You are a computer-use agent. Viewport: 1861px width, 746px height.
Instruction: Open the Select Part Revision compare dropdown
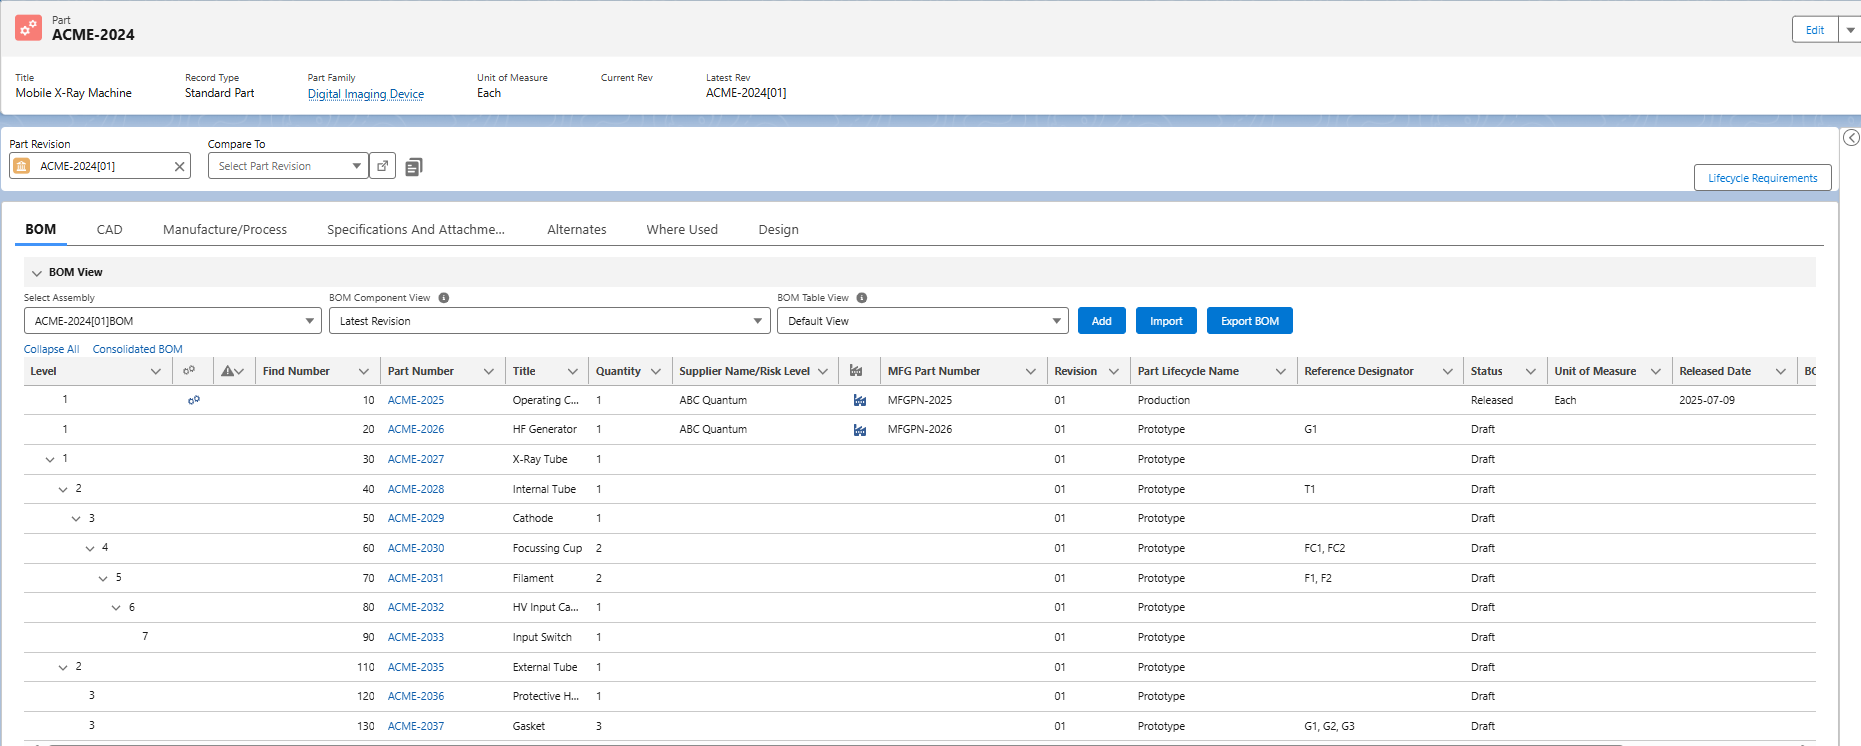point(288,166)
